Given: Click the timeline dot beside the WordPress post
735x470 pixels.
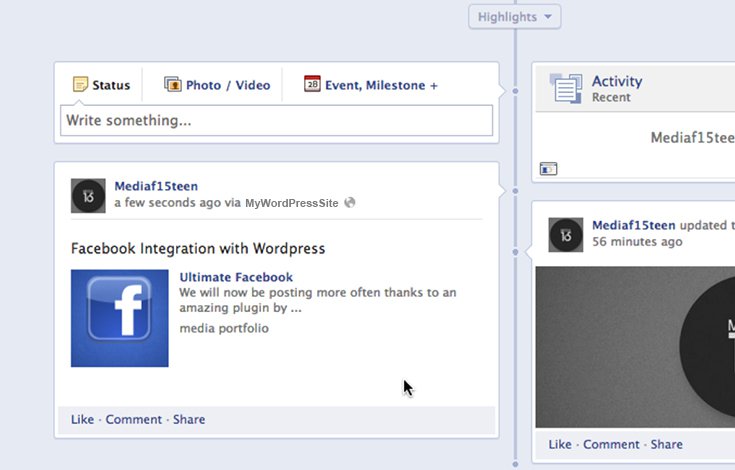Looking at the screenshot, I should [x=515, y=191].
